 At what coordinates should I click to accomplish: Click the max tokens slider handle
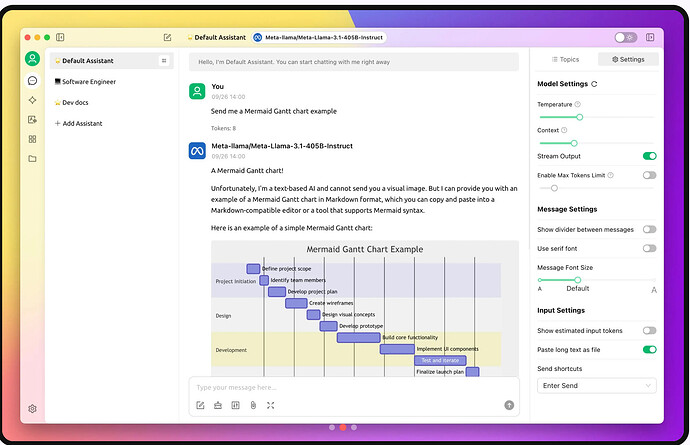pos(554,188)
